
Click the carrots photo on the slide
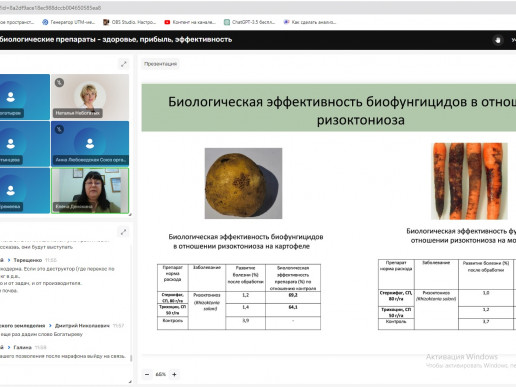tap(469, 181)
